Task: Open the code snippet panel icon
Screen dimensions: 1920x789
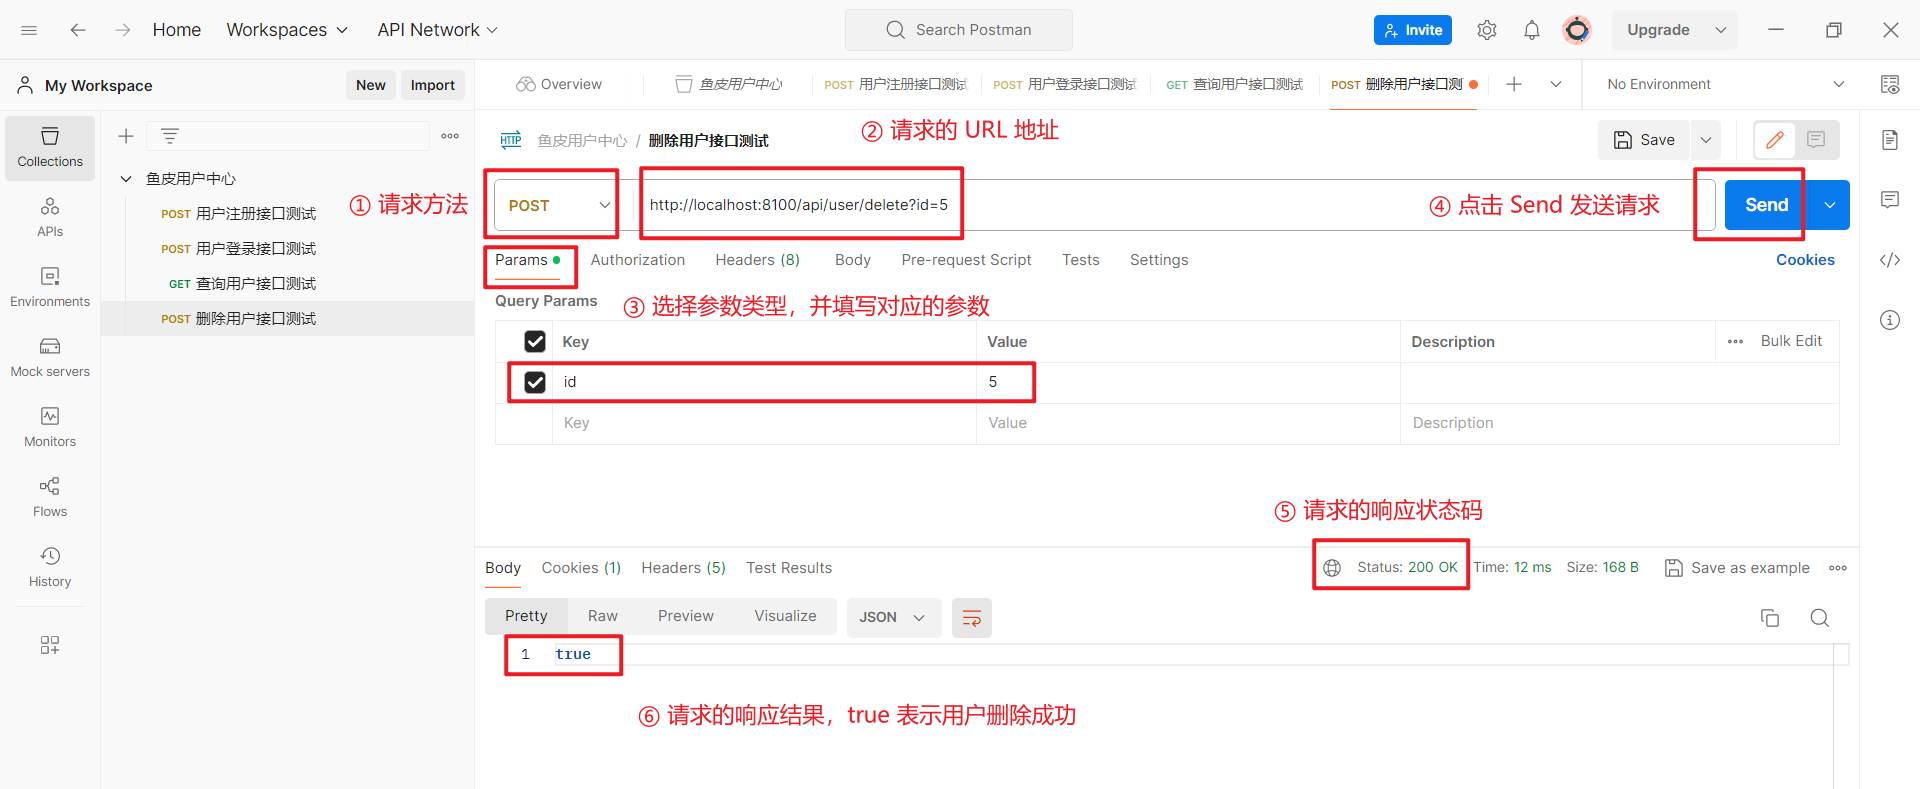Action: coord(1889,260)
